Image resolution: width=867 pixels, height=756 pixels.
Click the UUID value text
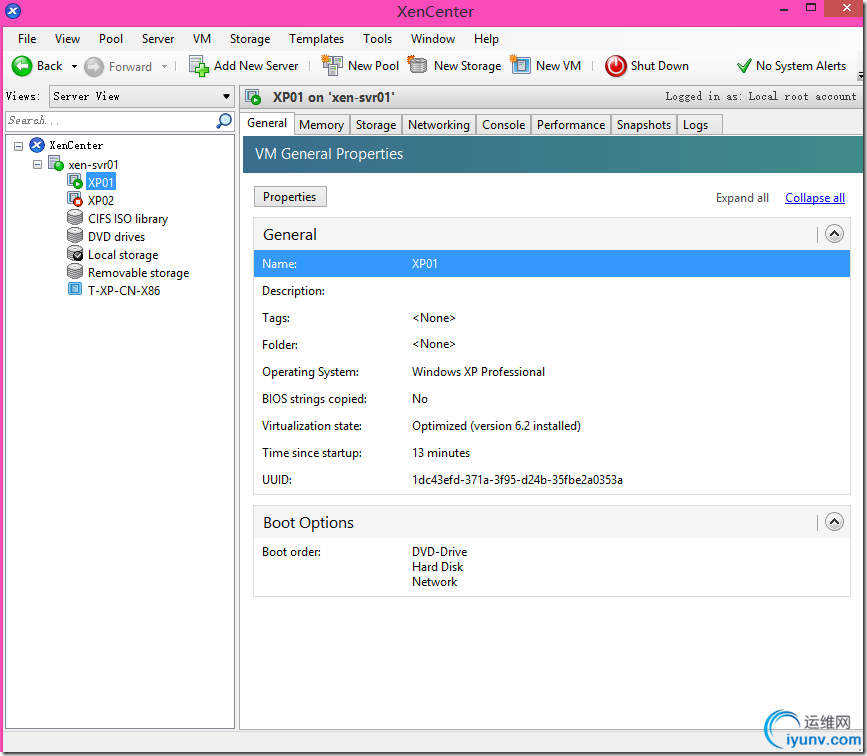tap(517, 479)
